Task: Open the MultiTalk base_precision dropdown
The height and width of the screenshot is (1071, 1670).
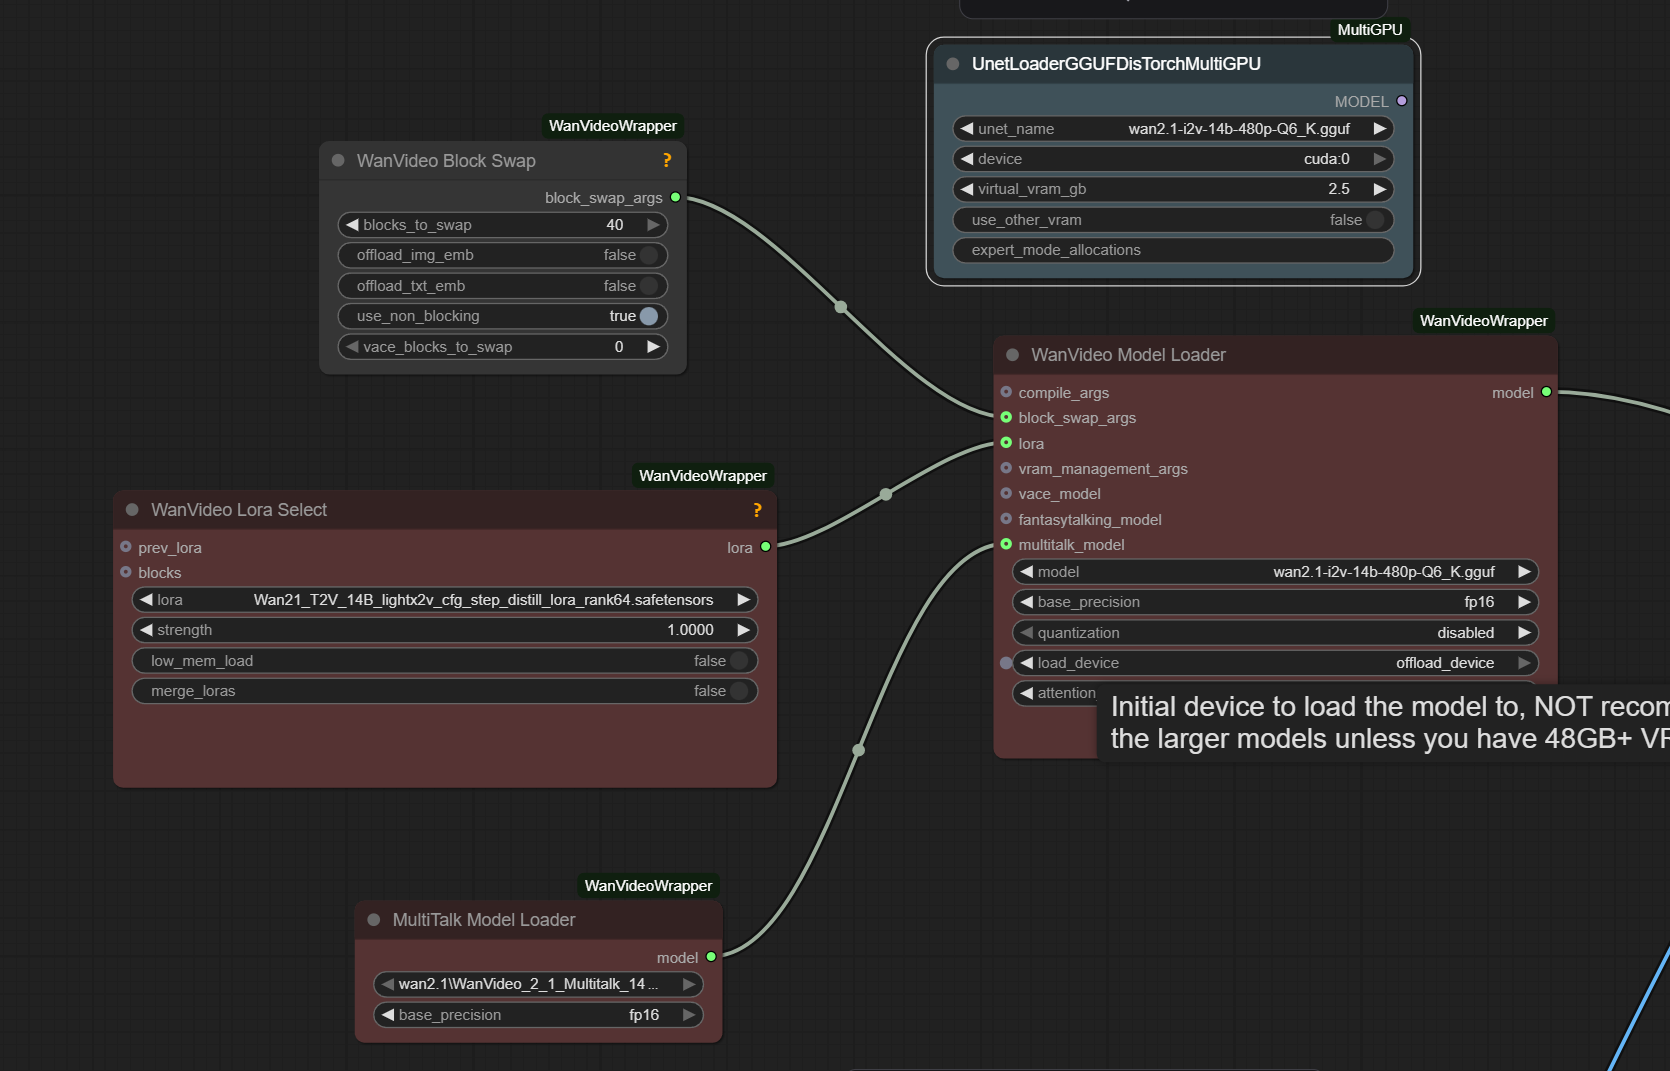Action: (538, 1015)
